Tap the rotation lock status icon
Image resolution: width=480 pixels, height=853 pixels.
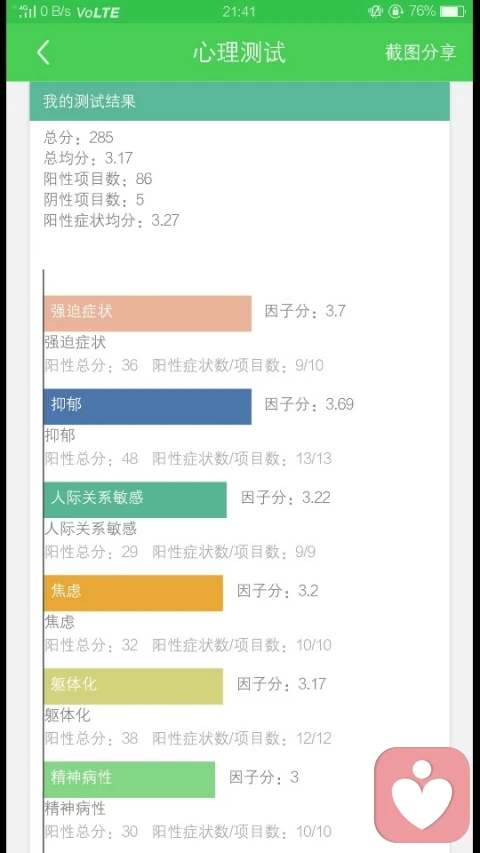395,11
